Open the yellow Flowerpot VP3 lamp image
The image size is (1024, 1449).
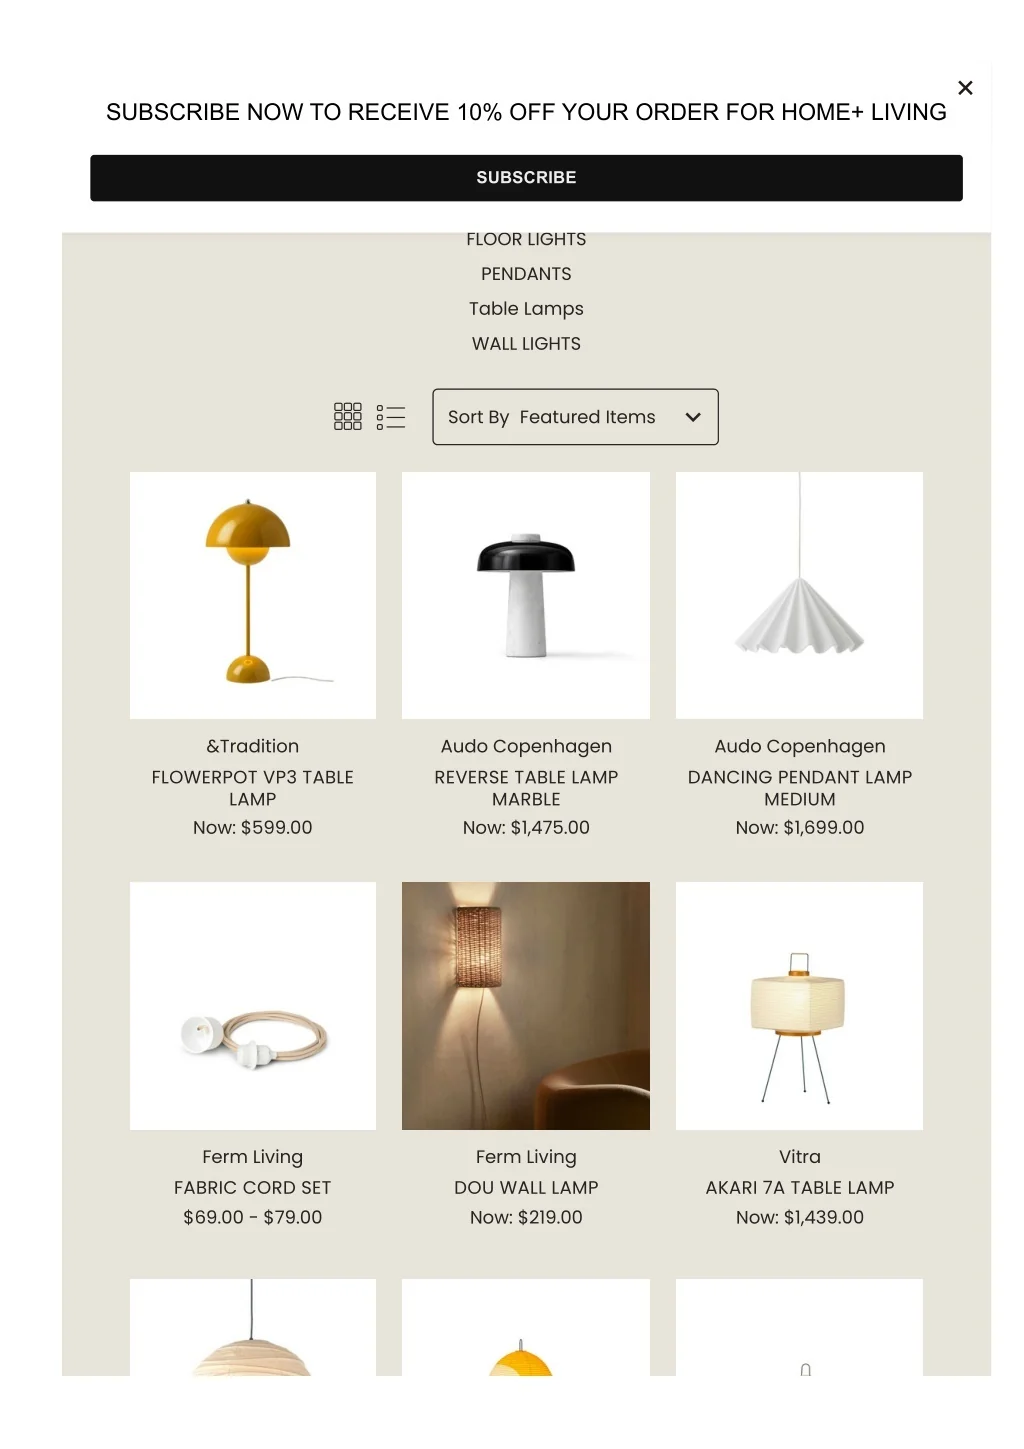[253, 595]
